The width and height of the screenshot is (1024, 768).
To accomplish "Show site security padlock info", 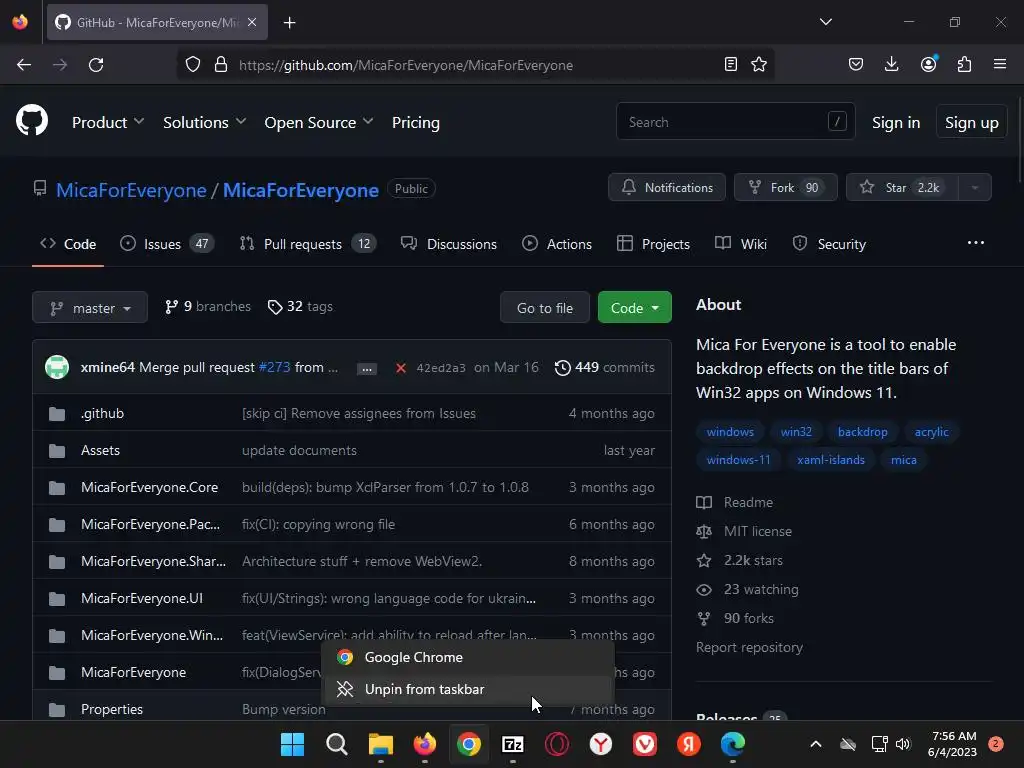I will (221, 65).
